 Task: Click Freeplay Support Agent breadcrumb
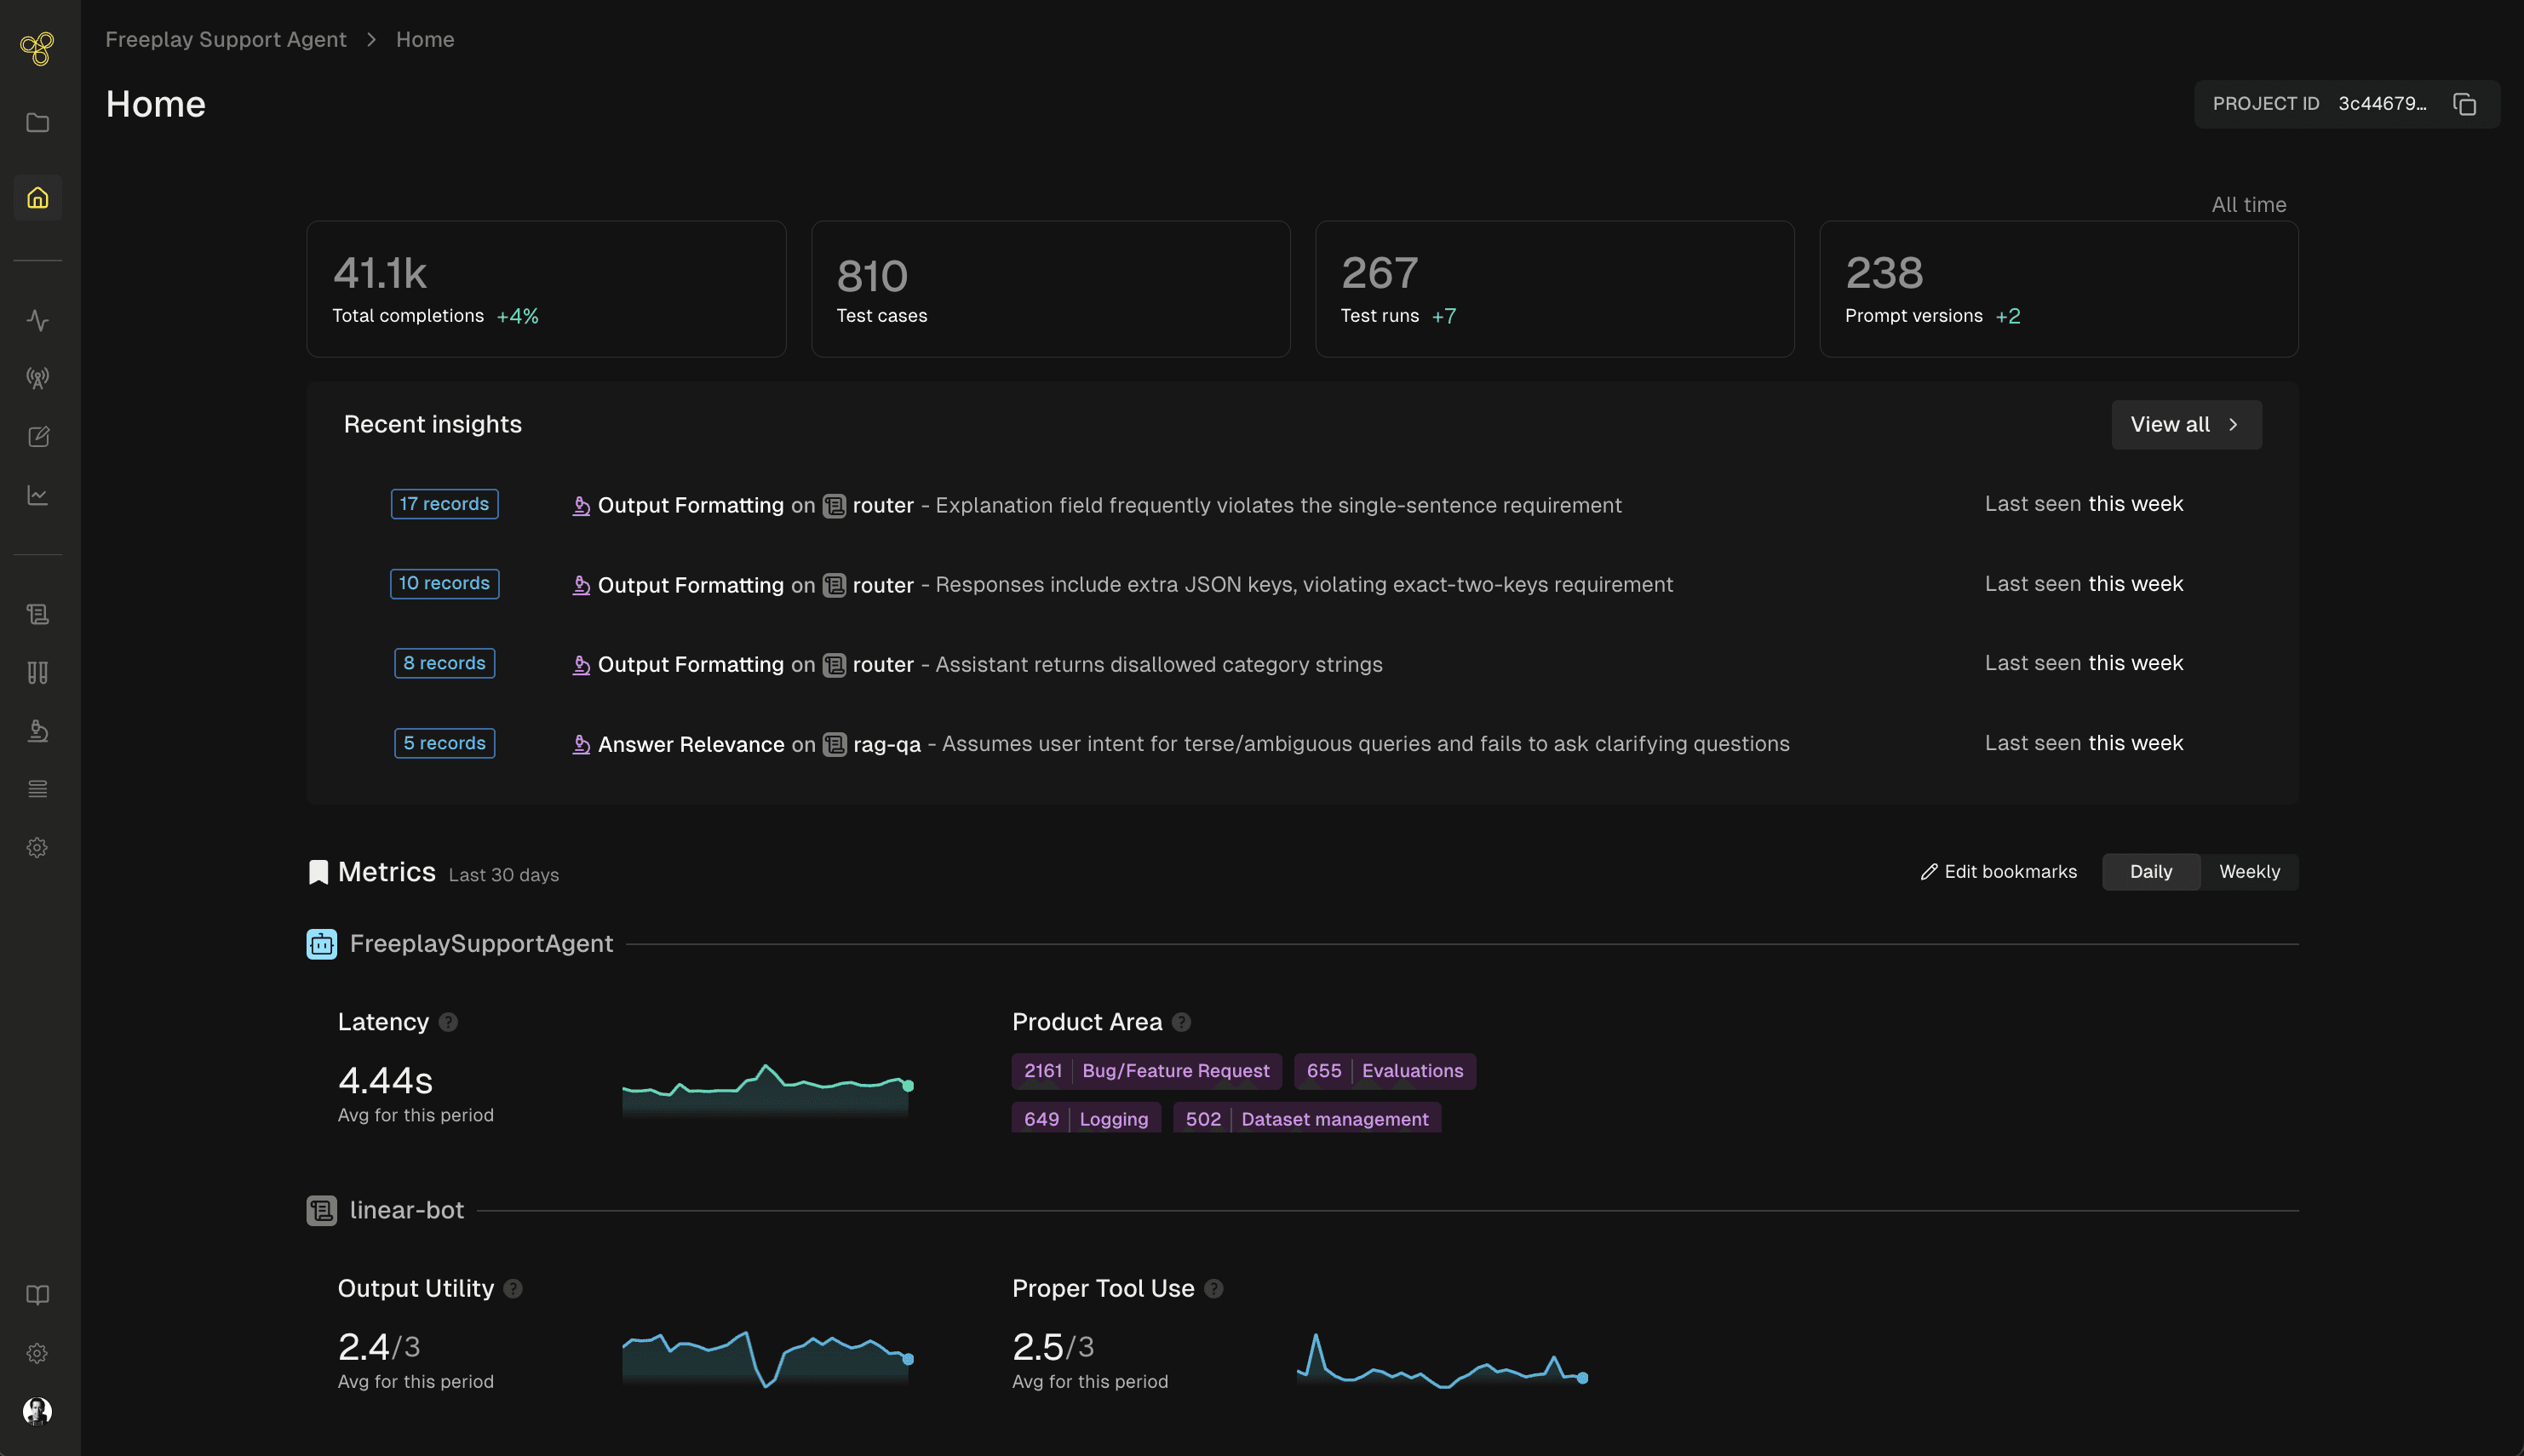point(226,40)
